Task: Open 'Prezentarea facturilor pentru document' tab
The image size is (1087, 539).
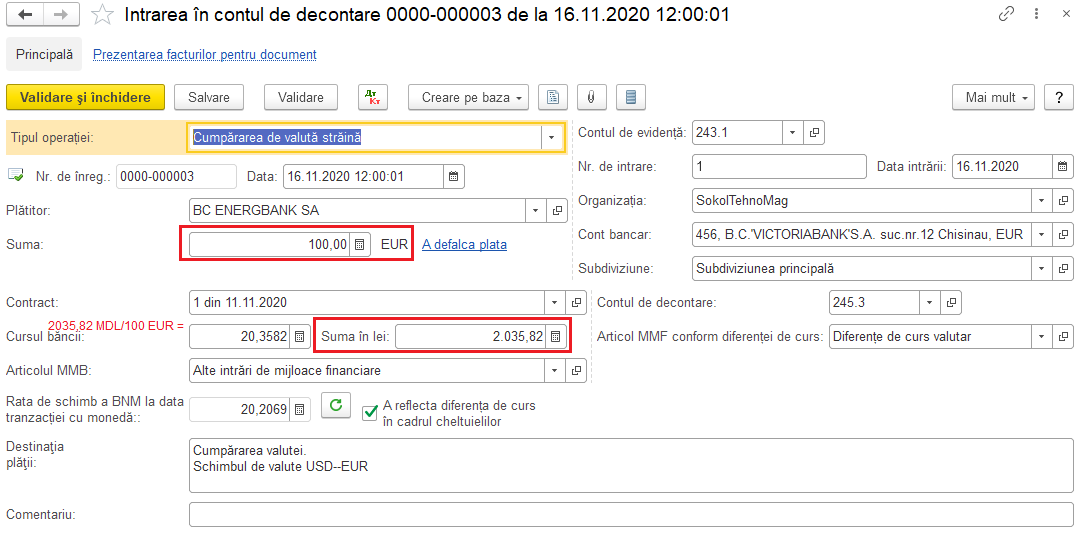Action: click(205, 55)
